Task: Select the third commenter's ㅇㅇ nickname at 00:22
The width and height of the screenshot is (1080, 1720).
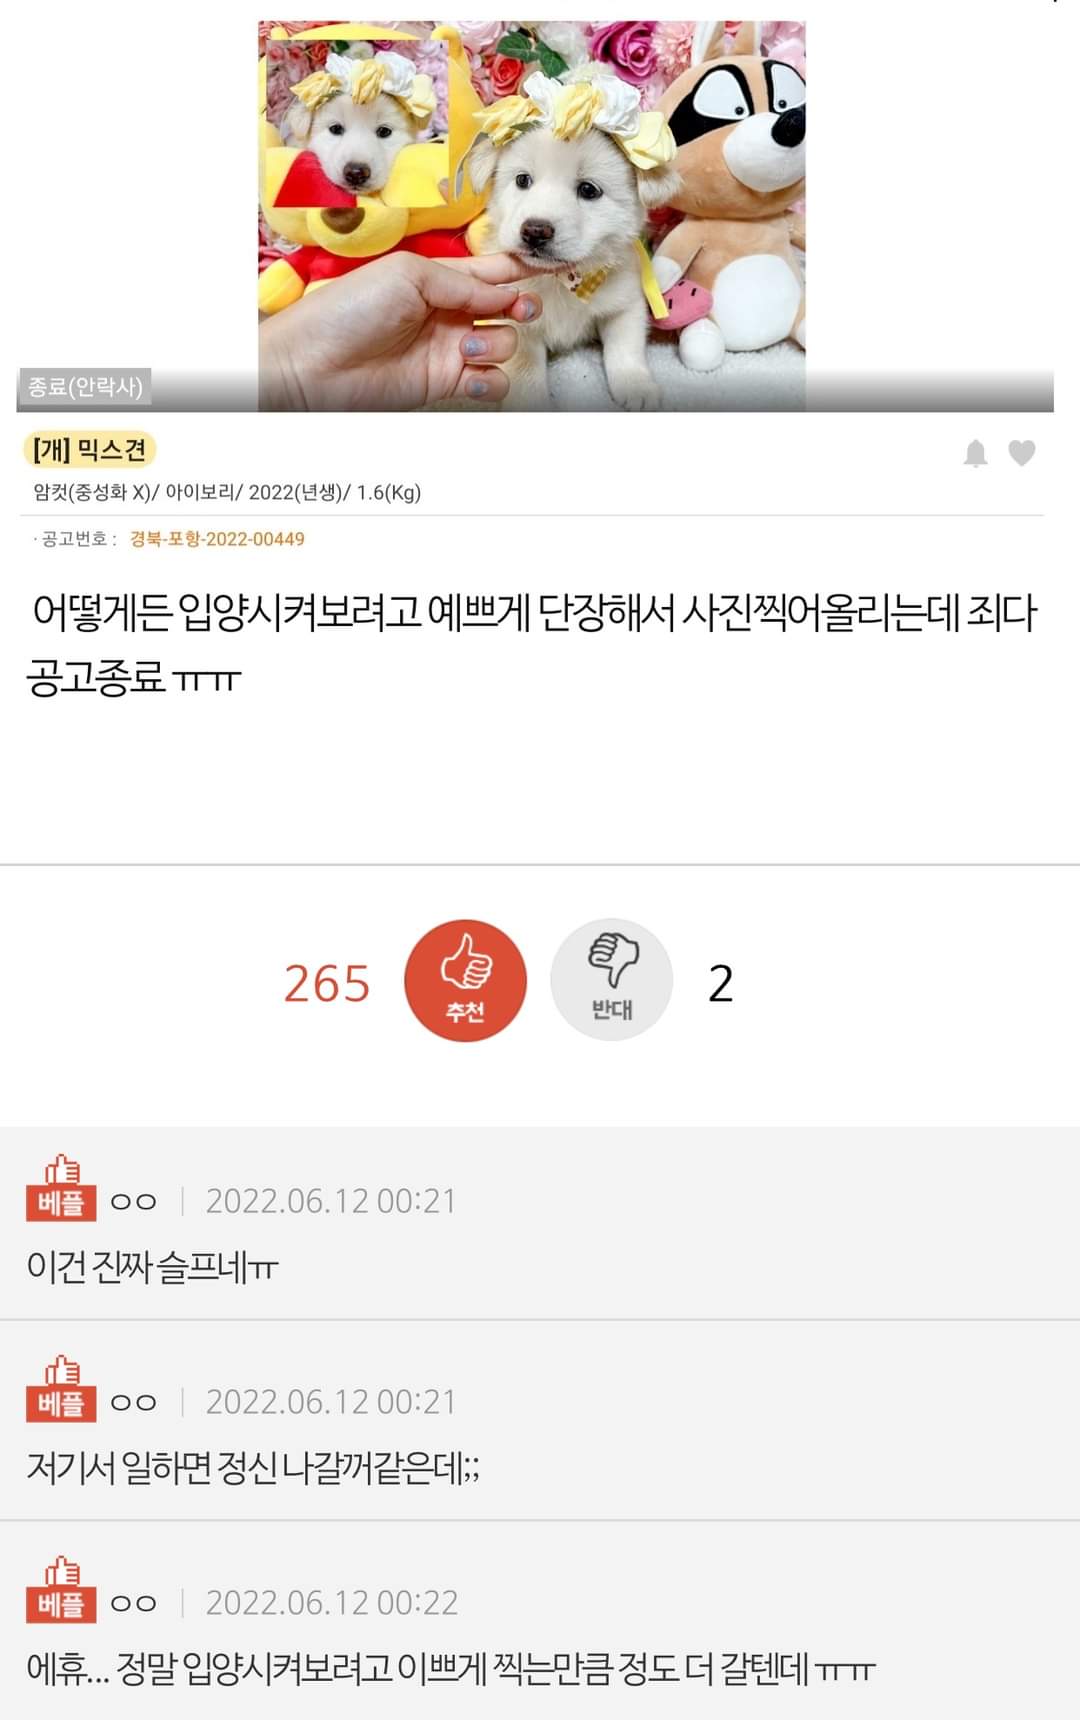Action: tap(133, 1604)
